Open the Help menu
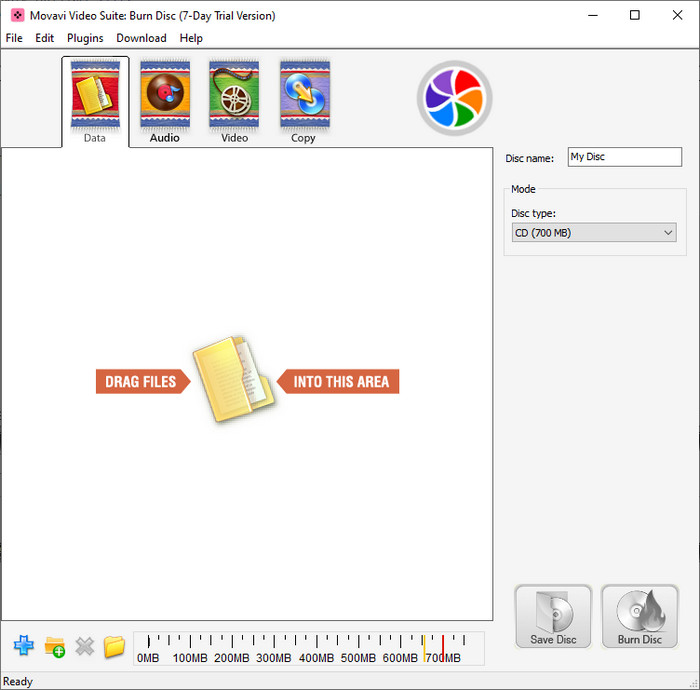This screenshot has height=690, width=700. click(191, 38)
